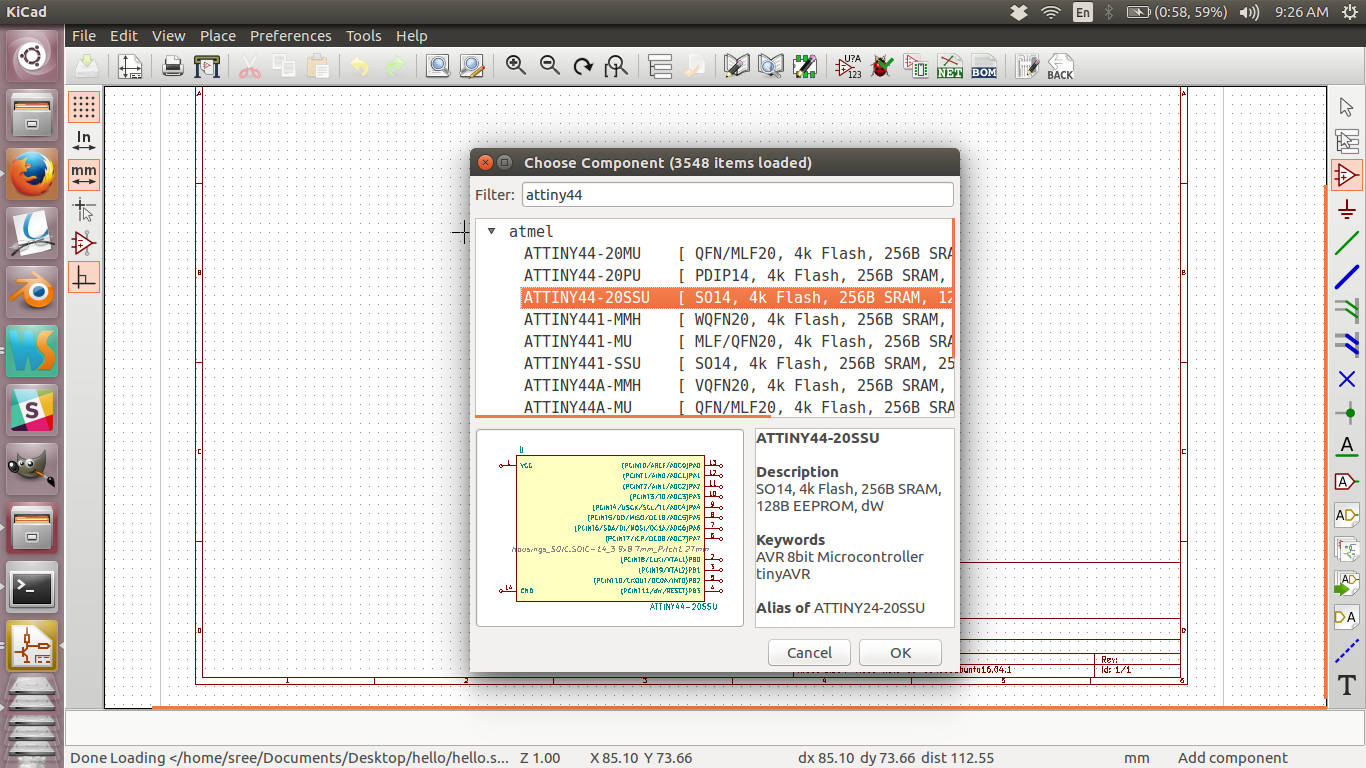Open the Library editor icon
1366x768 pixels.
click(x=737, y=67)
